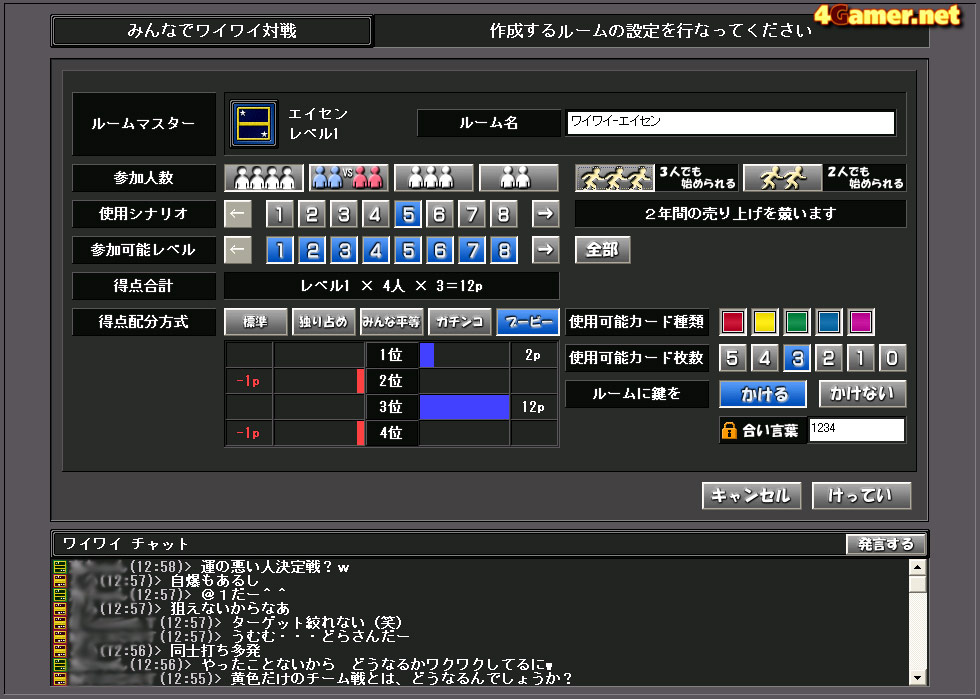This screenshot has width=980, height=699.
Task: Lock the room with かける
Action: pos(764,394)
